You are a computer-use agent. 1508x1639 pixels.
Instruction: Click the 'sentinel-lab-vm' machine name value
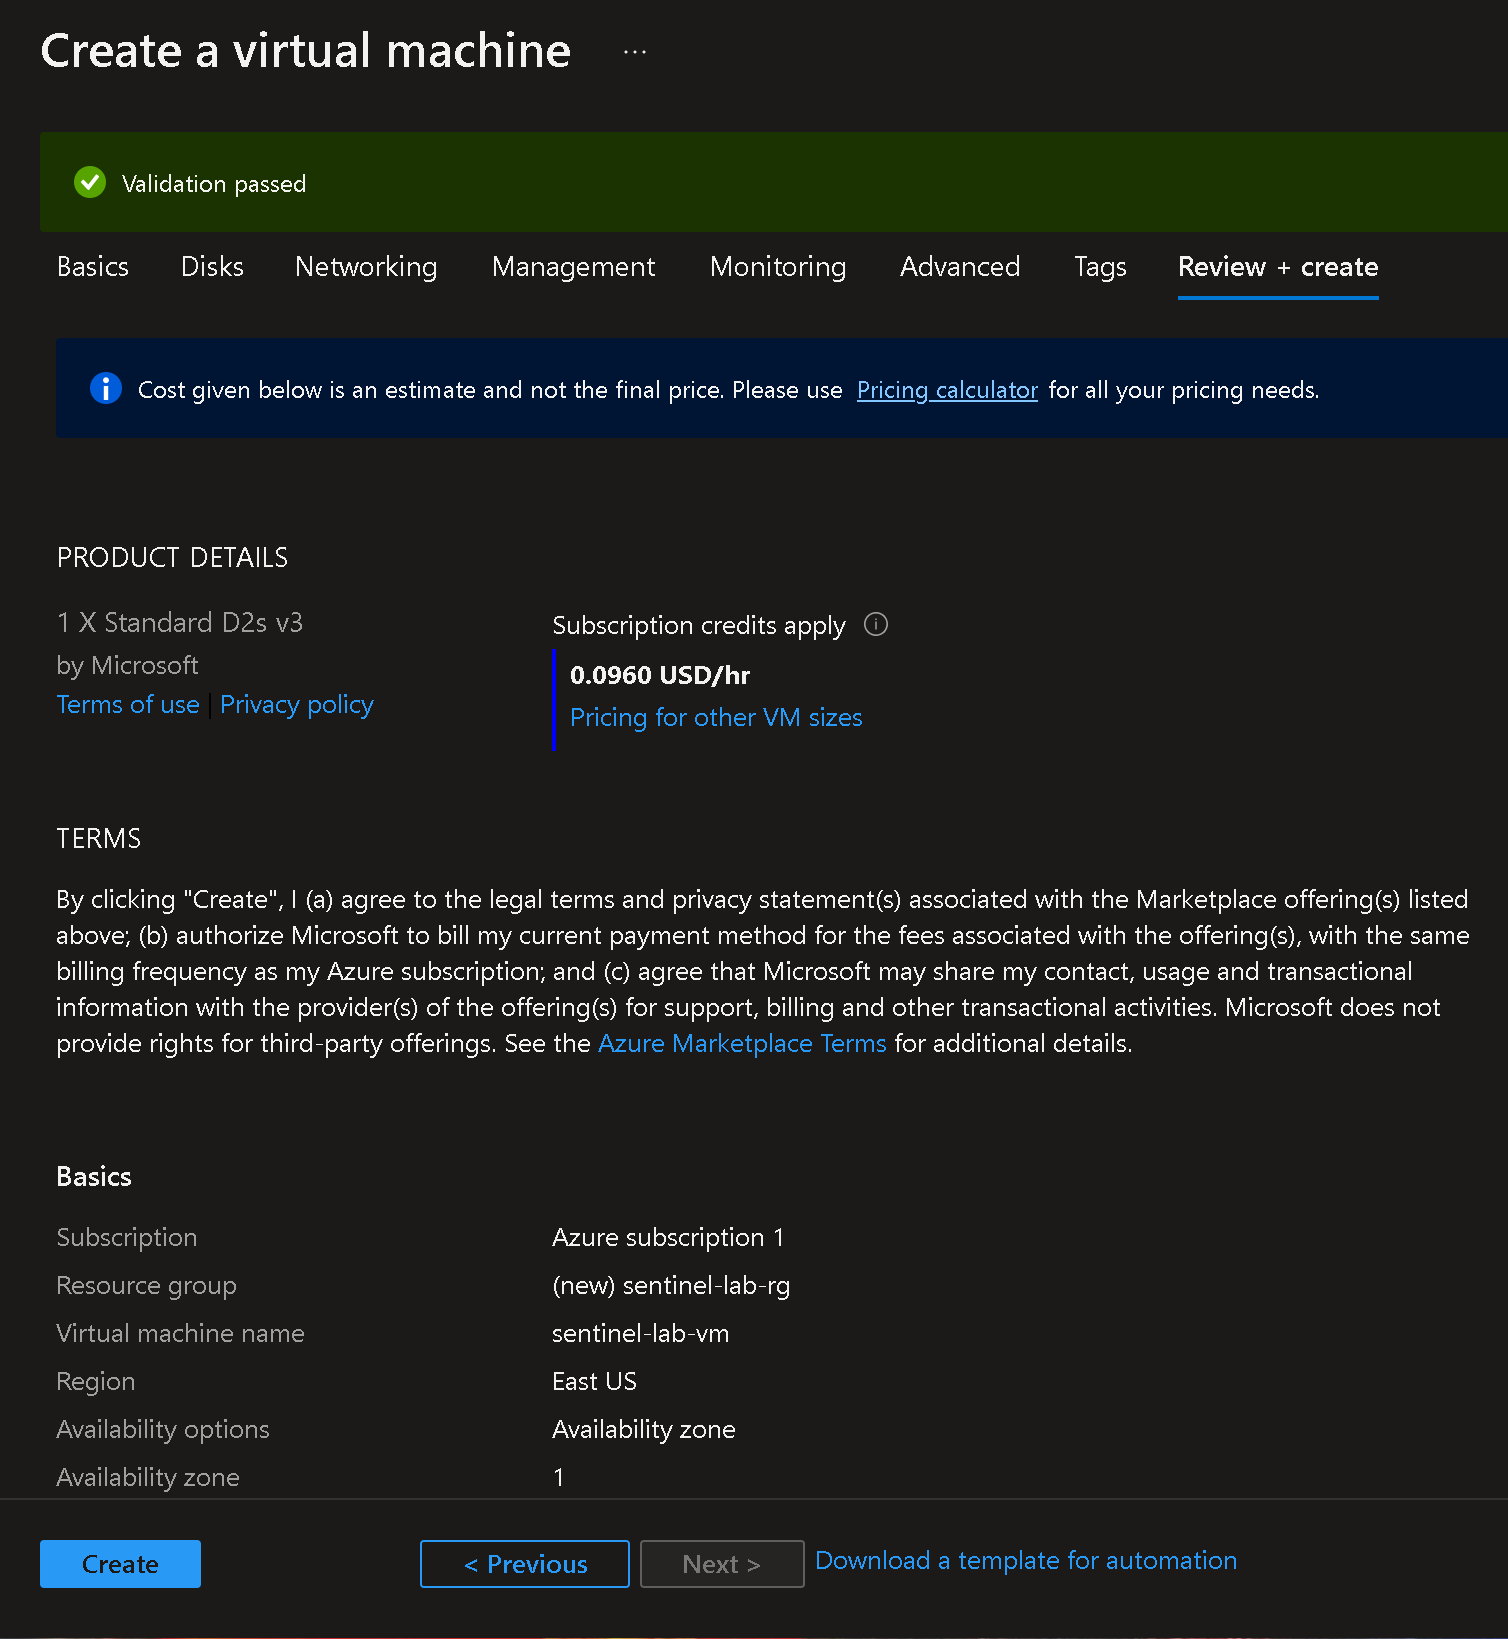641,1334
